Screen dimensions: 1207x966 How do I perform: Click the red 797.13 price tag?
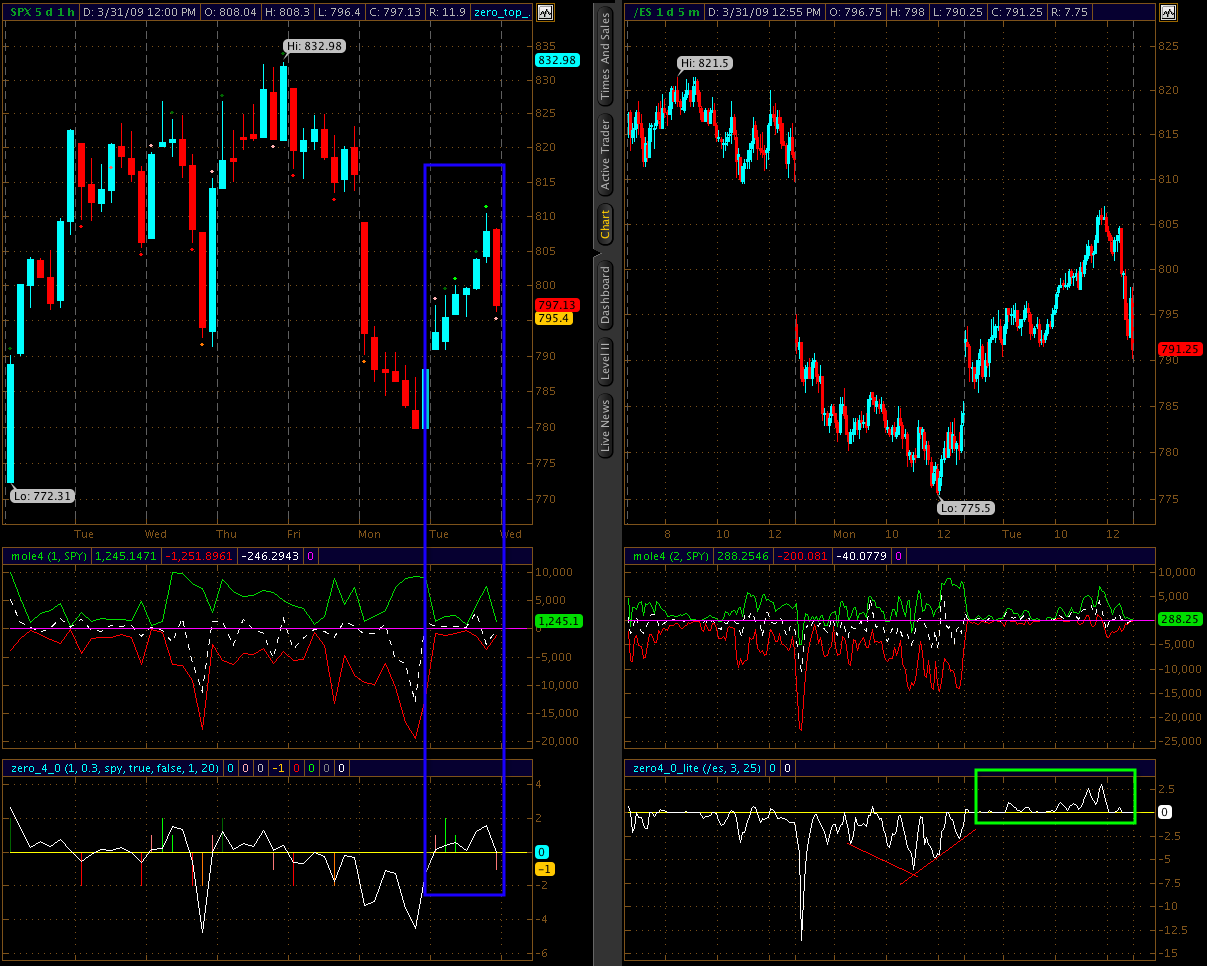pos(556,305)
